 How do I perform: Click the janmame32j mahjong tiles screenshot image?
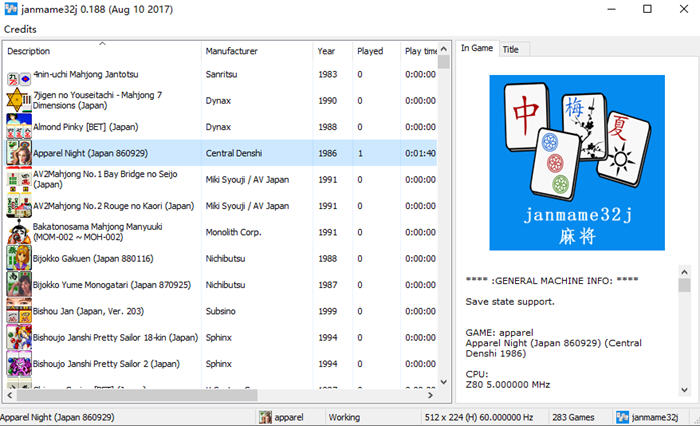[577, 163]
